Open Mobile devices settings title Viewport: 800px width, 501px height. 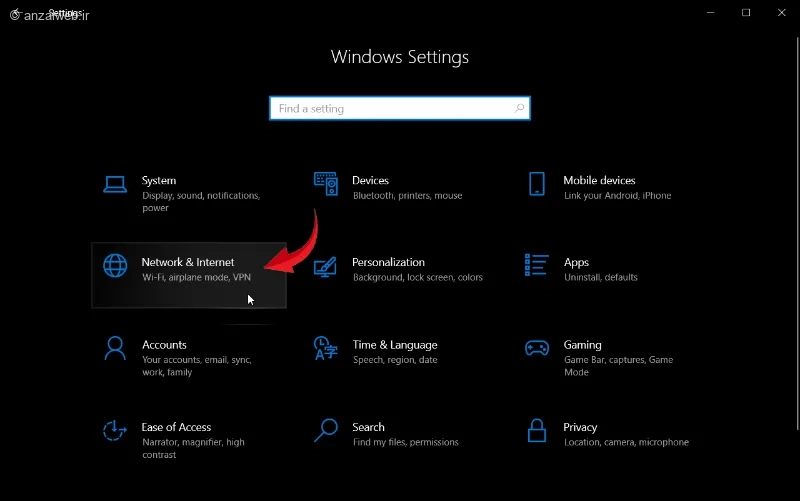pyautogui.click(x=599, y=181)
